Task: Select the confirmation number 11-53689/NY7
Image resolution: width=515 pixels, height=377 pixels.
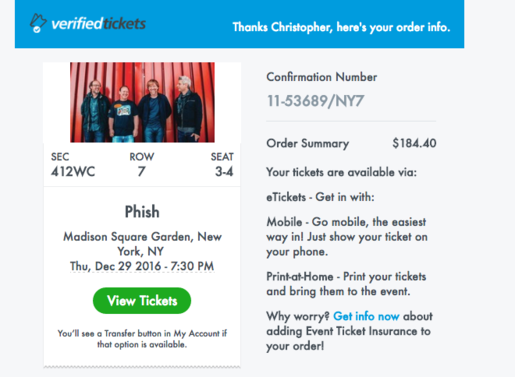Action: click(x=315, y=101)
